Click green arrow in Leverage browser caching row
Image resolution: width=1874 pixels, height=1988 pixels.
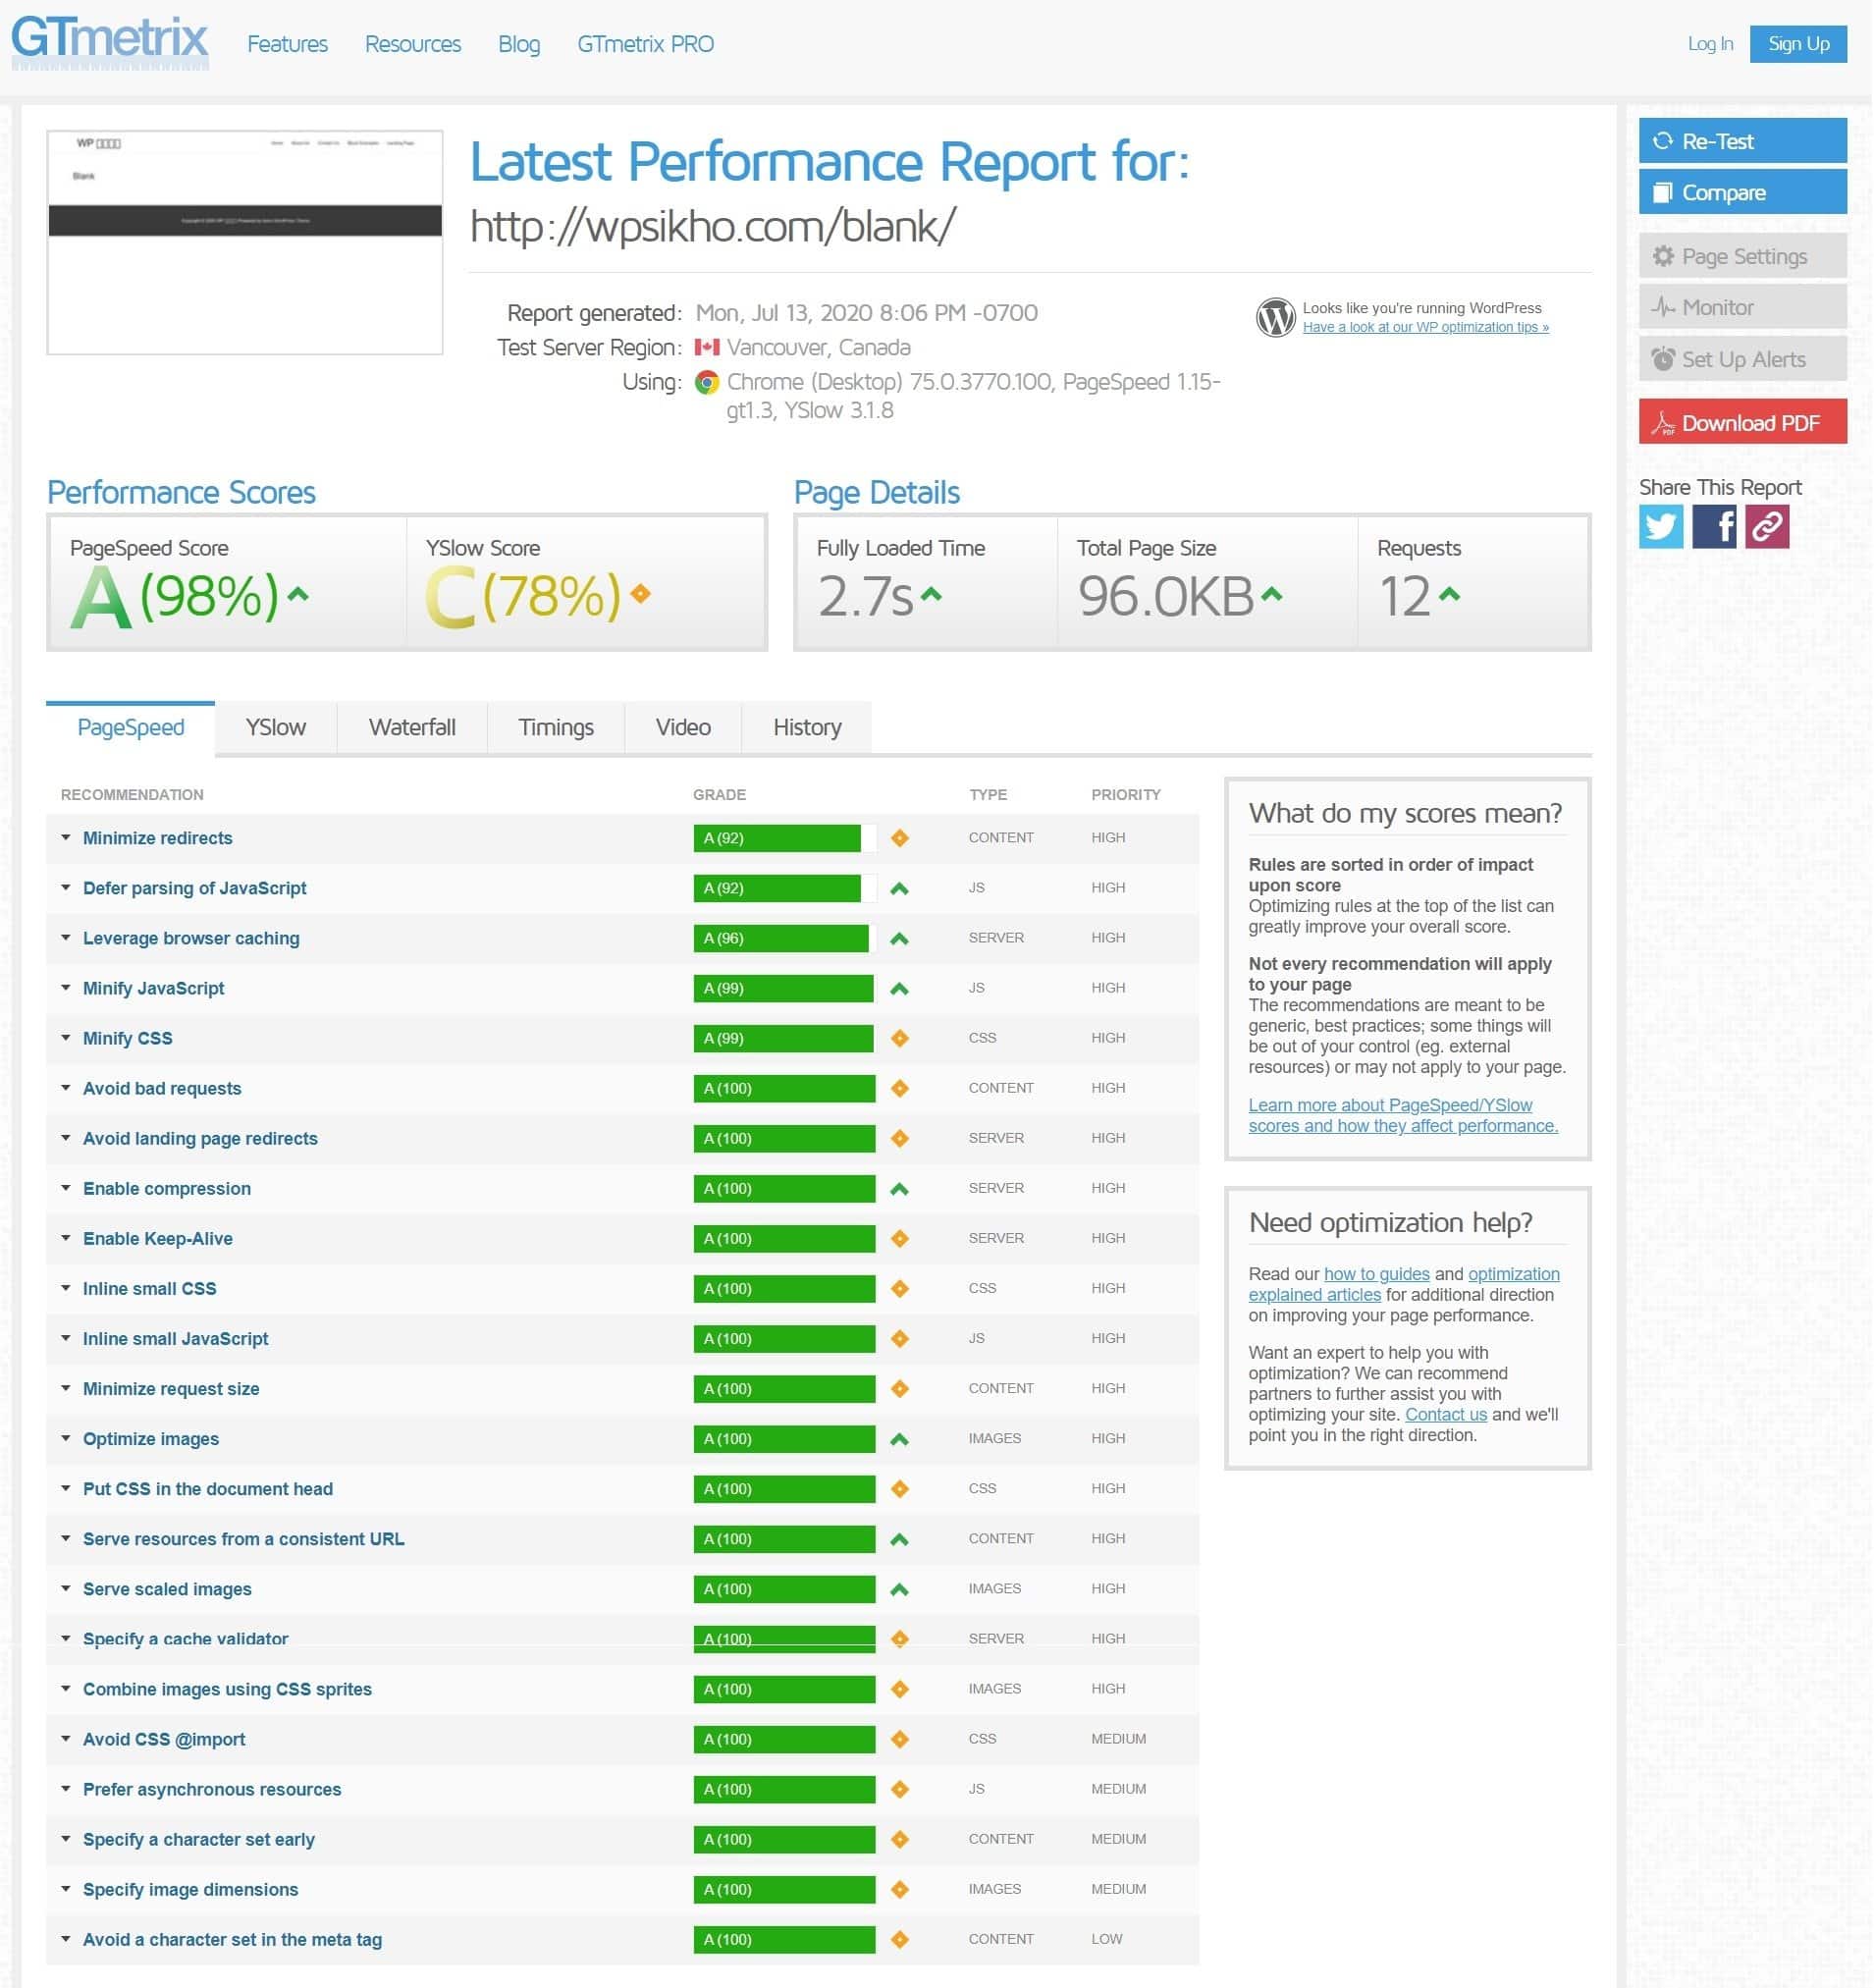tap(900, 939)
